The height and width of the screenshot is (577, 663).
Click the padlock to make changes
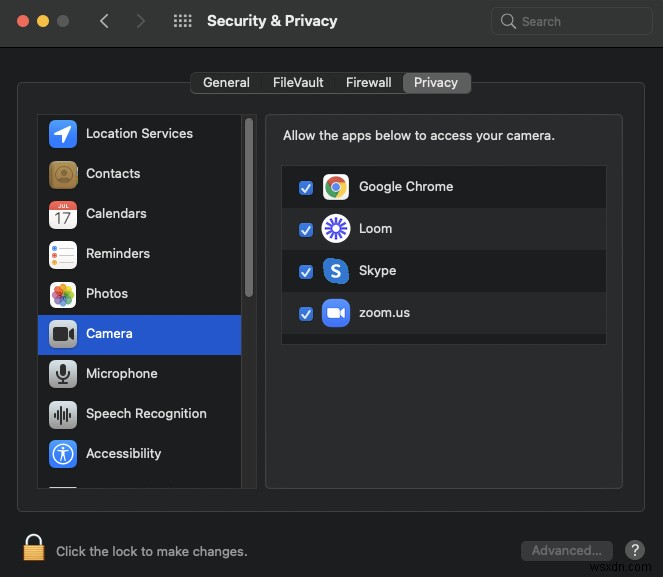click(34, 547)
